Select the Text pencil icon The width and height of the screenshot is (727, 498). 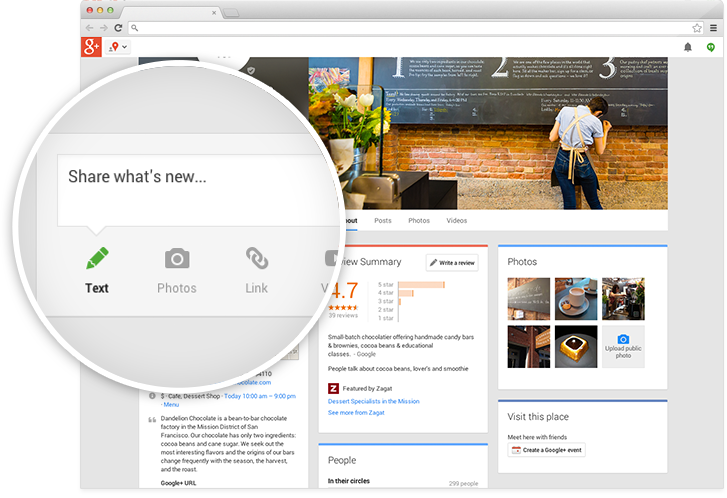[x=97, y=259]
